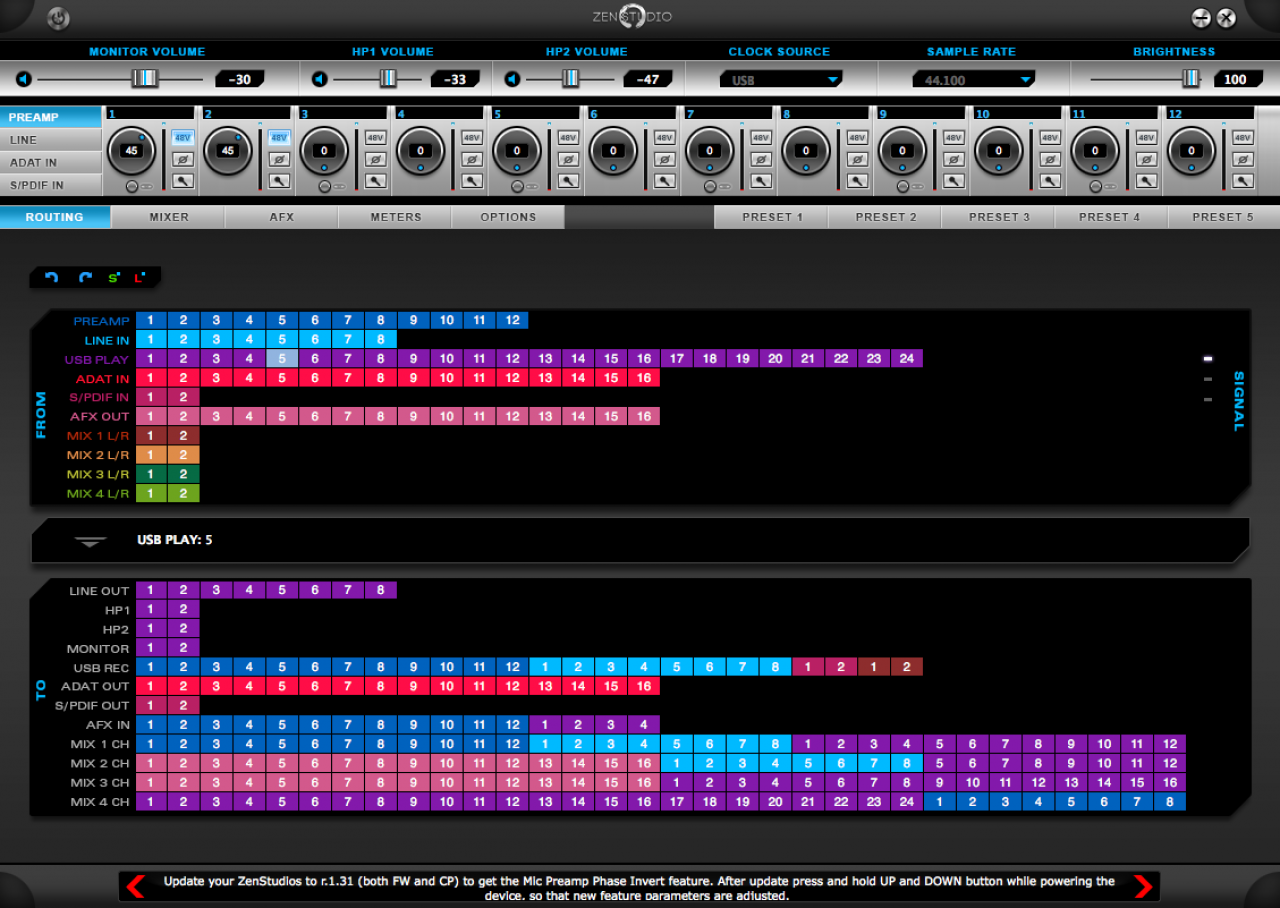Disable 48V phantom power on preamp 1
Screen dimensions: 1280x908
click(x=183, y=138)
